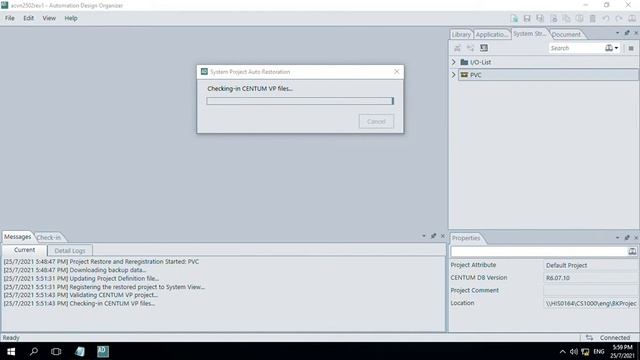Viewport: 640px width, 360px height.
Task: Click the book icon at toolbar end
Action: [632, 18]
